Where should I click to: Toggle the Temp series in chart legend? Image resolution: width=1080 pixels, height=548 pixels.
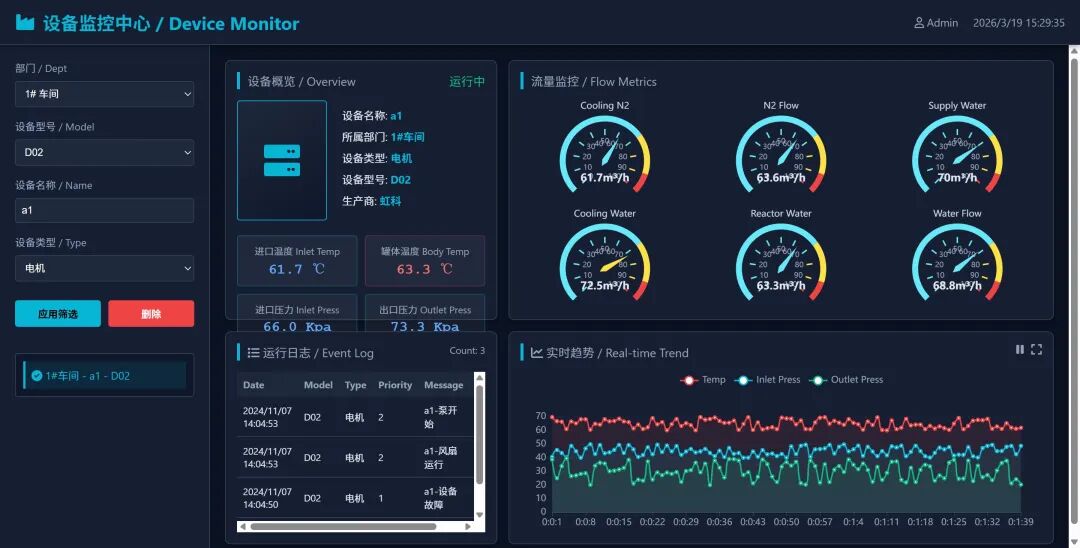pos(703,380)
